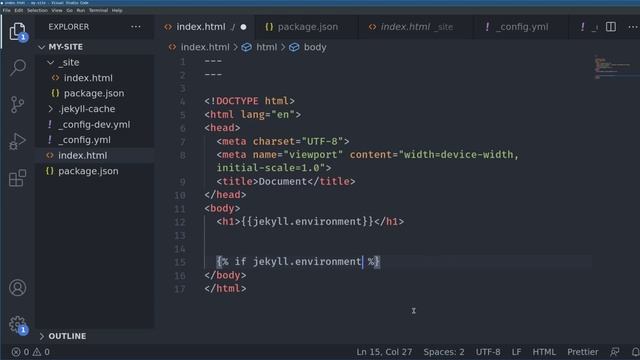
Task: Open the Help menu
Action: (117, 11)
